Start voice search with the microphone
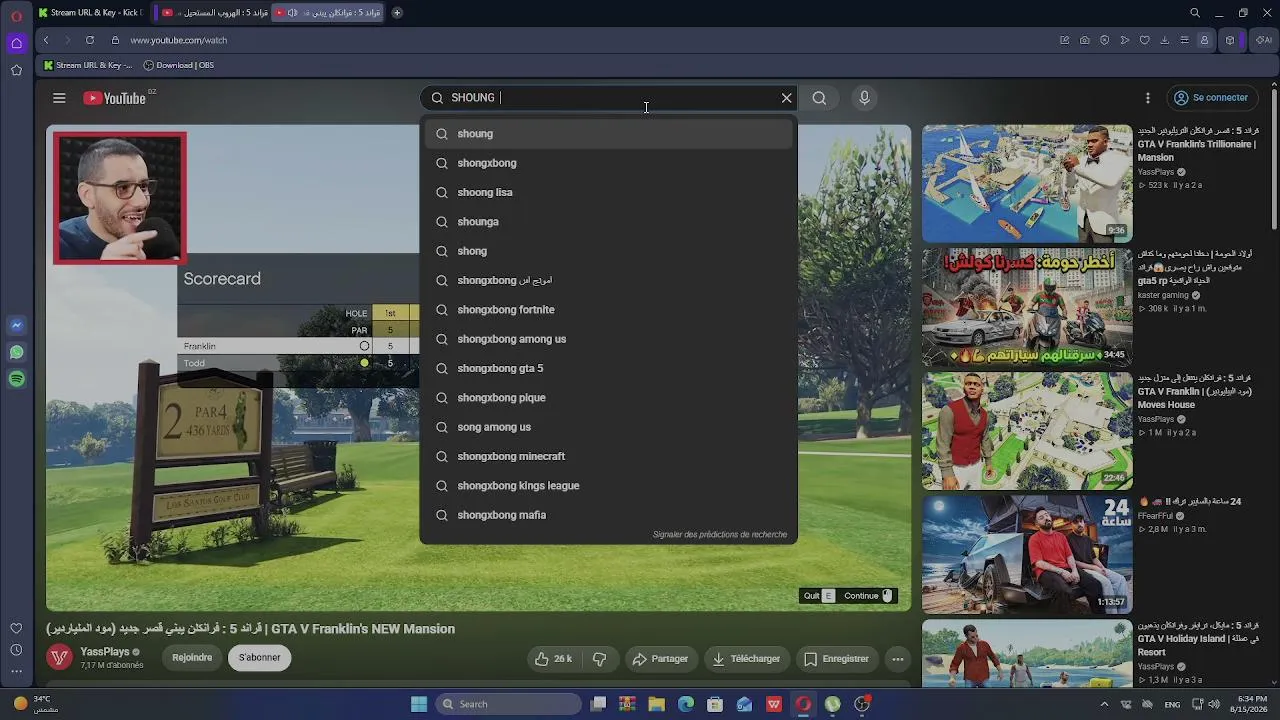Screen dimensions: 1280x720 click(x=865, y=98)
